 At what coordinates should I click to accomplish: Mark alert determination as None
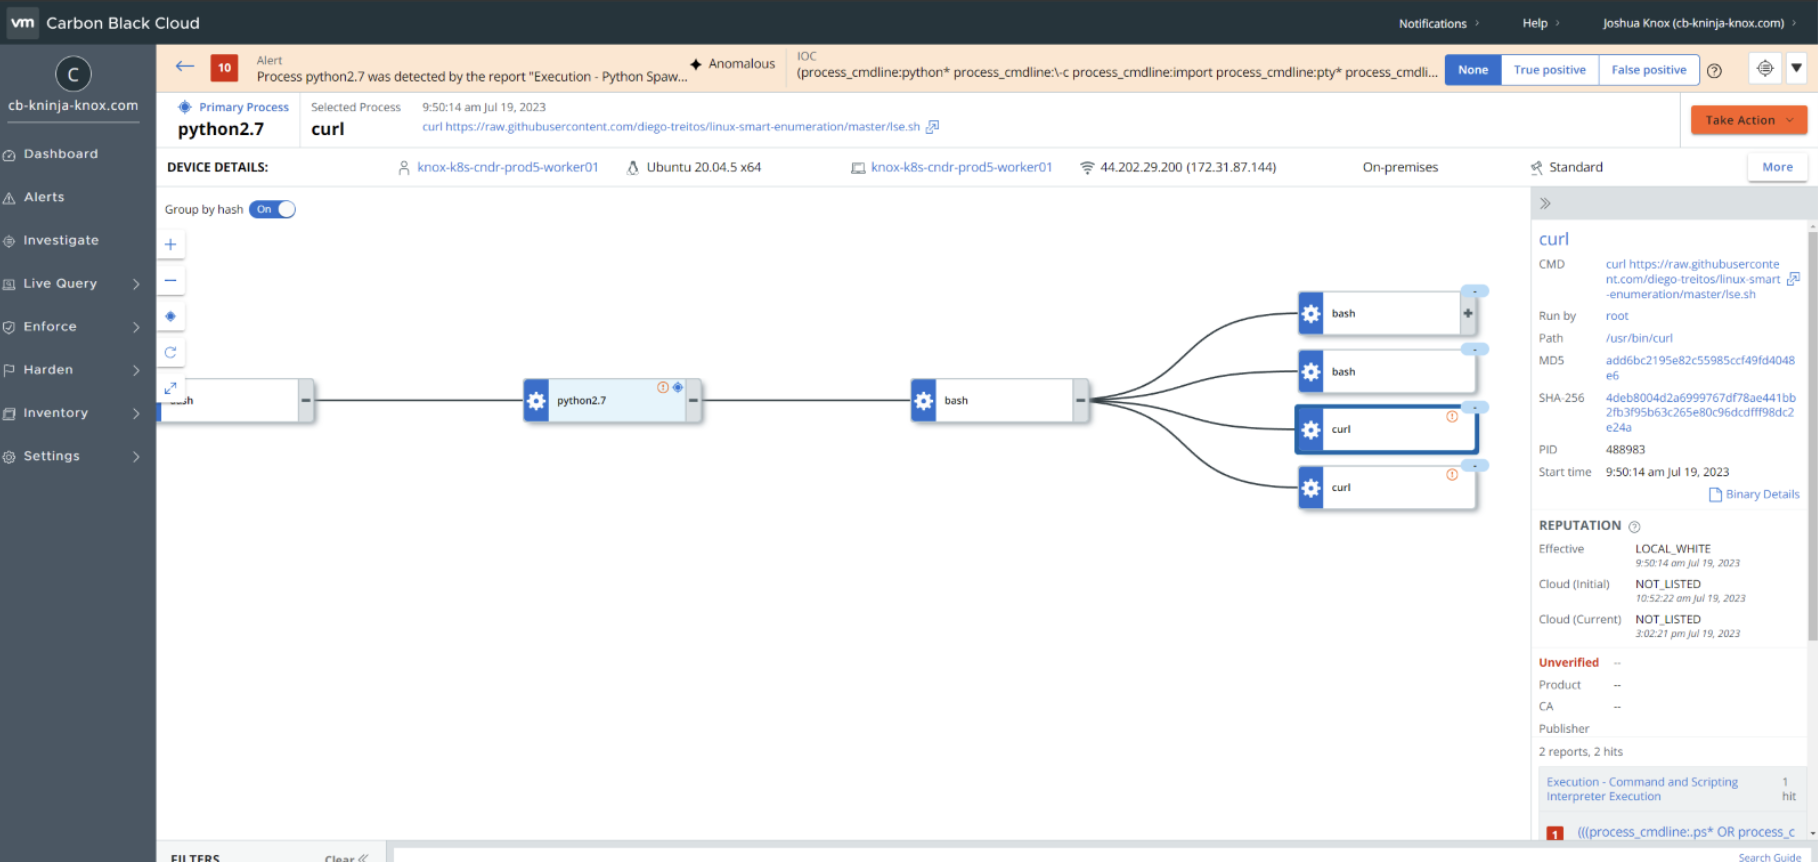[x=1473, y=69]
